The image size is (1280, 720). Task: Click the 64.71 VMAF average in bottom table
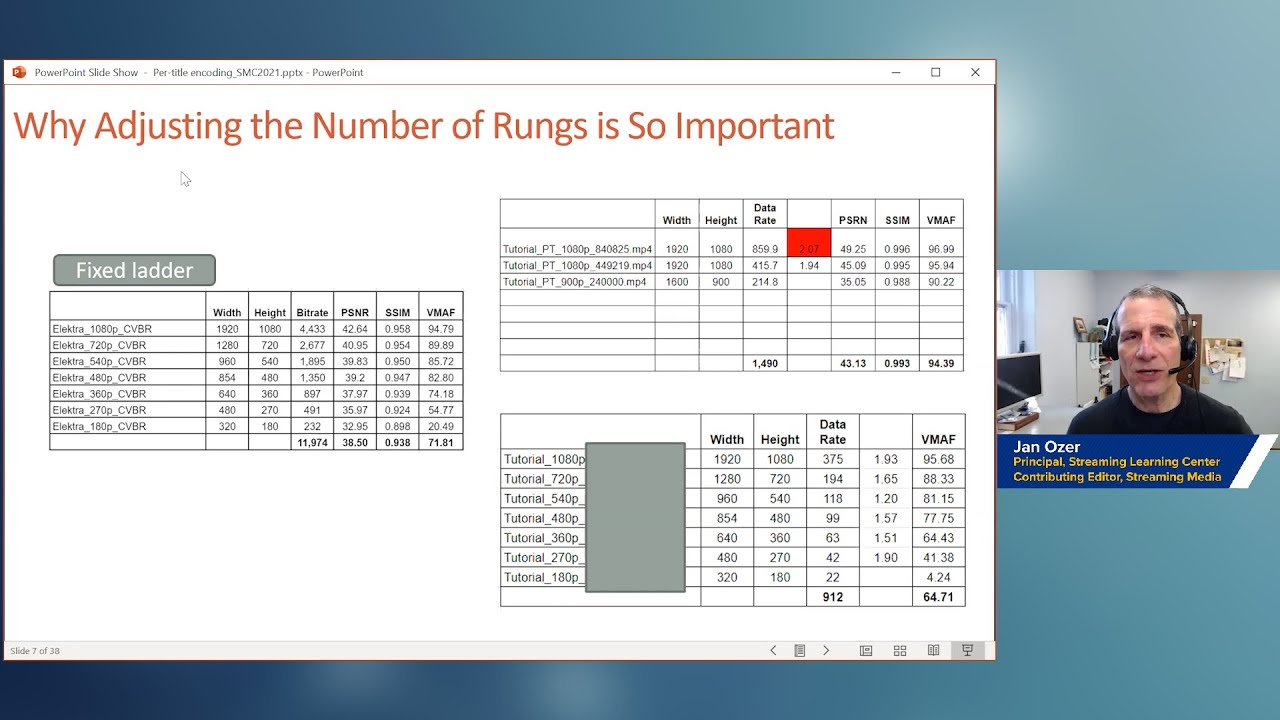(938, 597)
